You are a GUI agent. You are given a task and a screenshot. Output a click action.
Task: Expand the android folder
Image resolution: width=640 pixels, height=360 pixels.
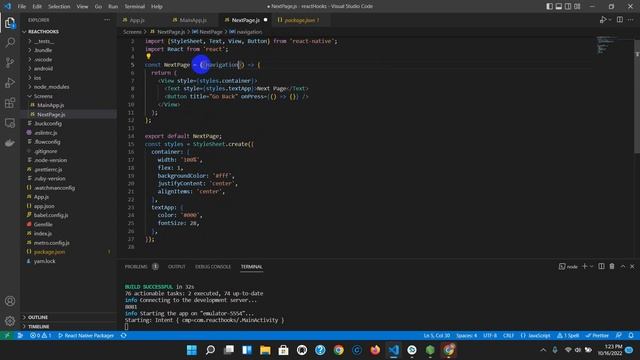[x=43, y=69]
